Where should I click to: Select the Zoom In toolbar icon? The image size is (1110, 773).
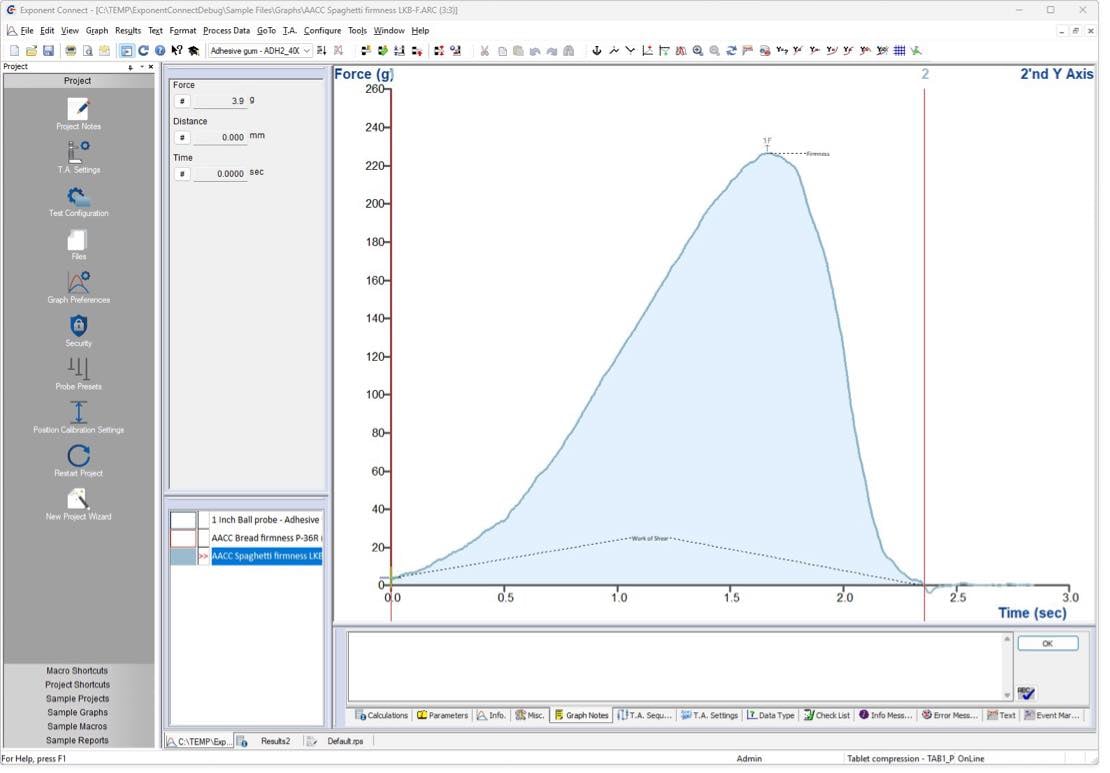pos(697,50)
